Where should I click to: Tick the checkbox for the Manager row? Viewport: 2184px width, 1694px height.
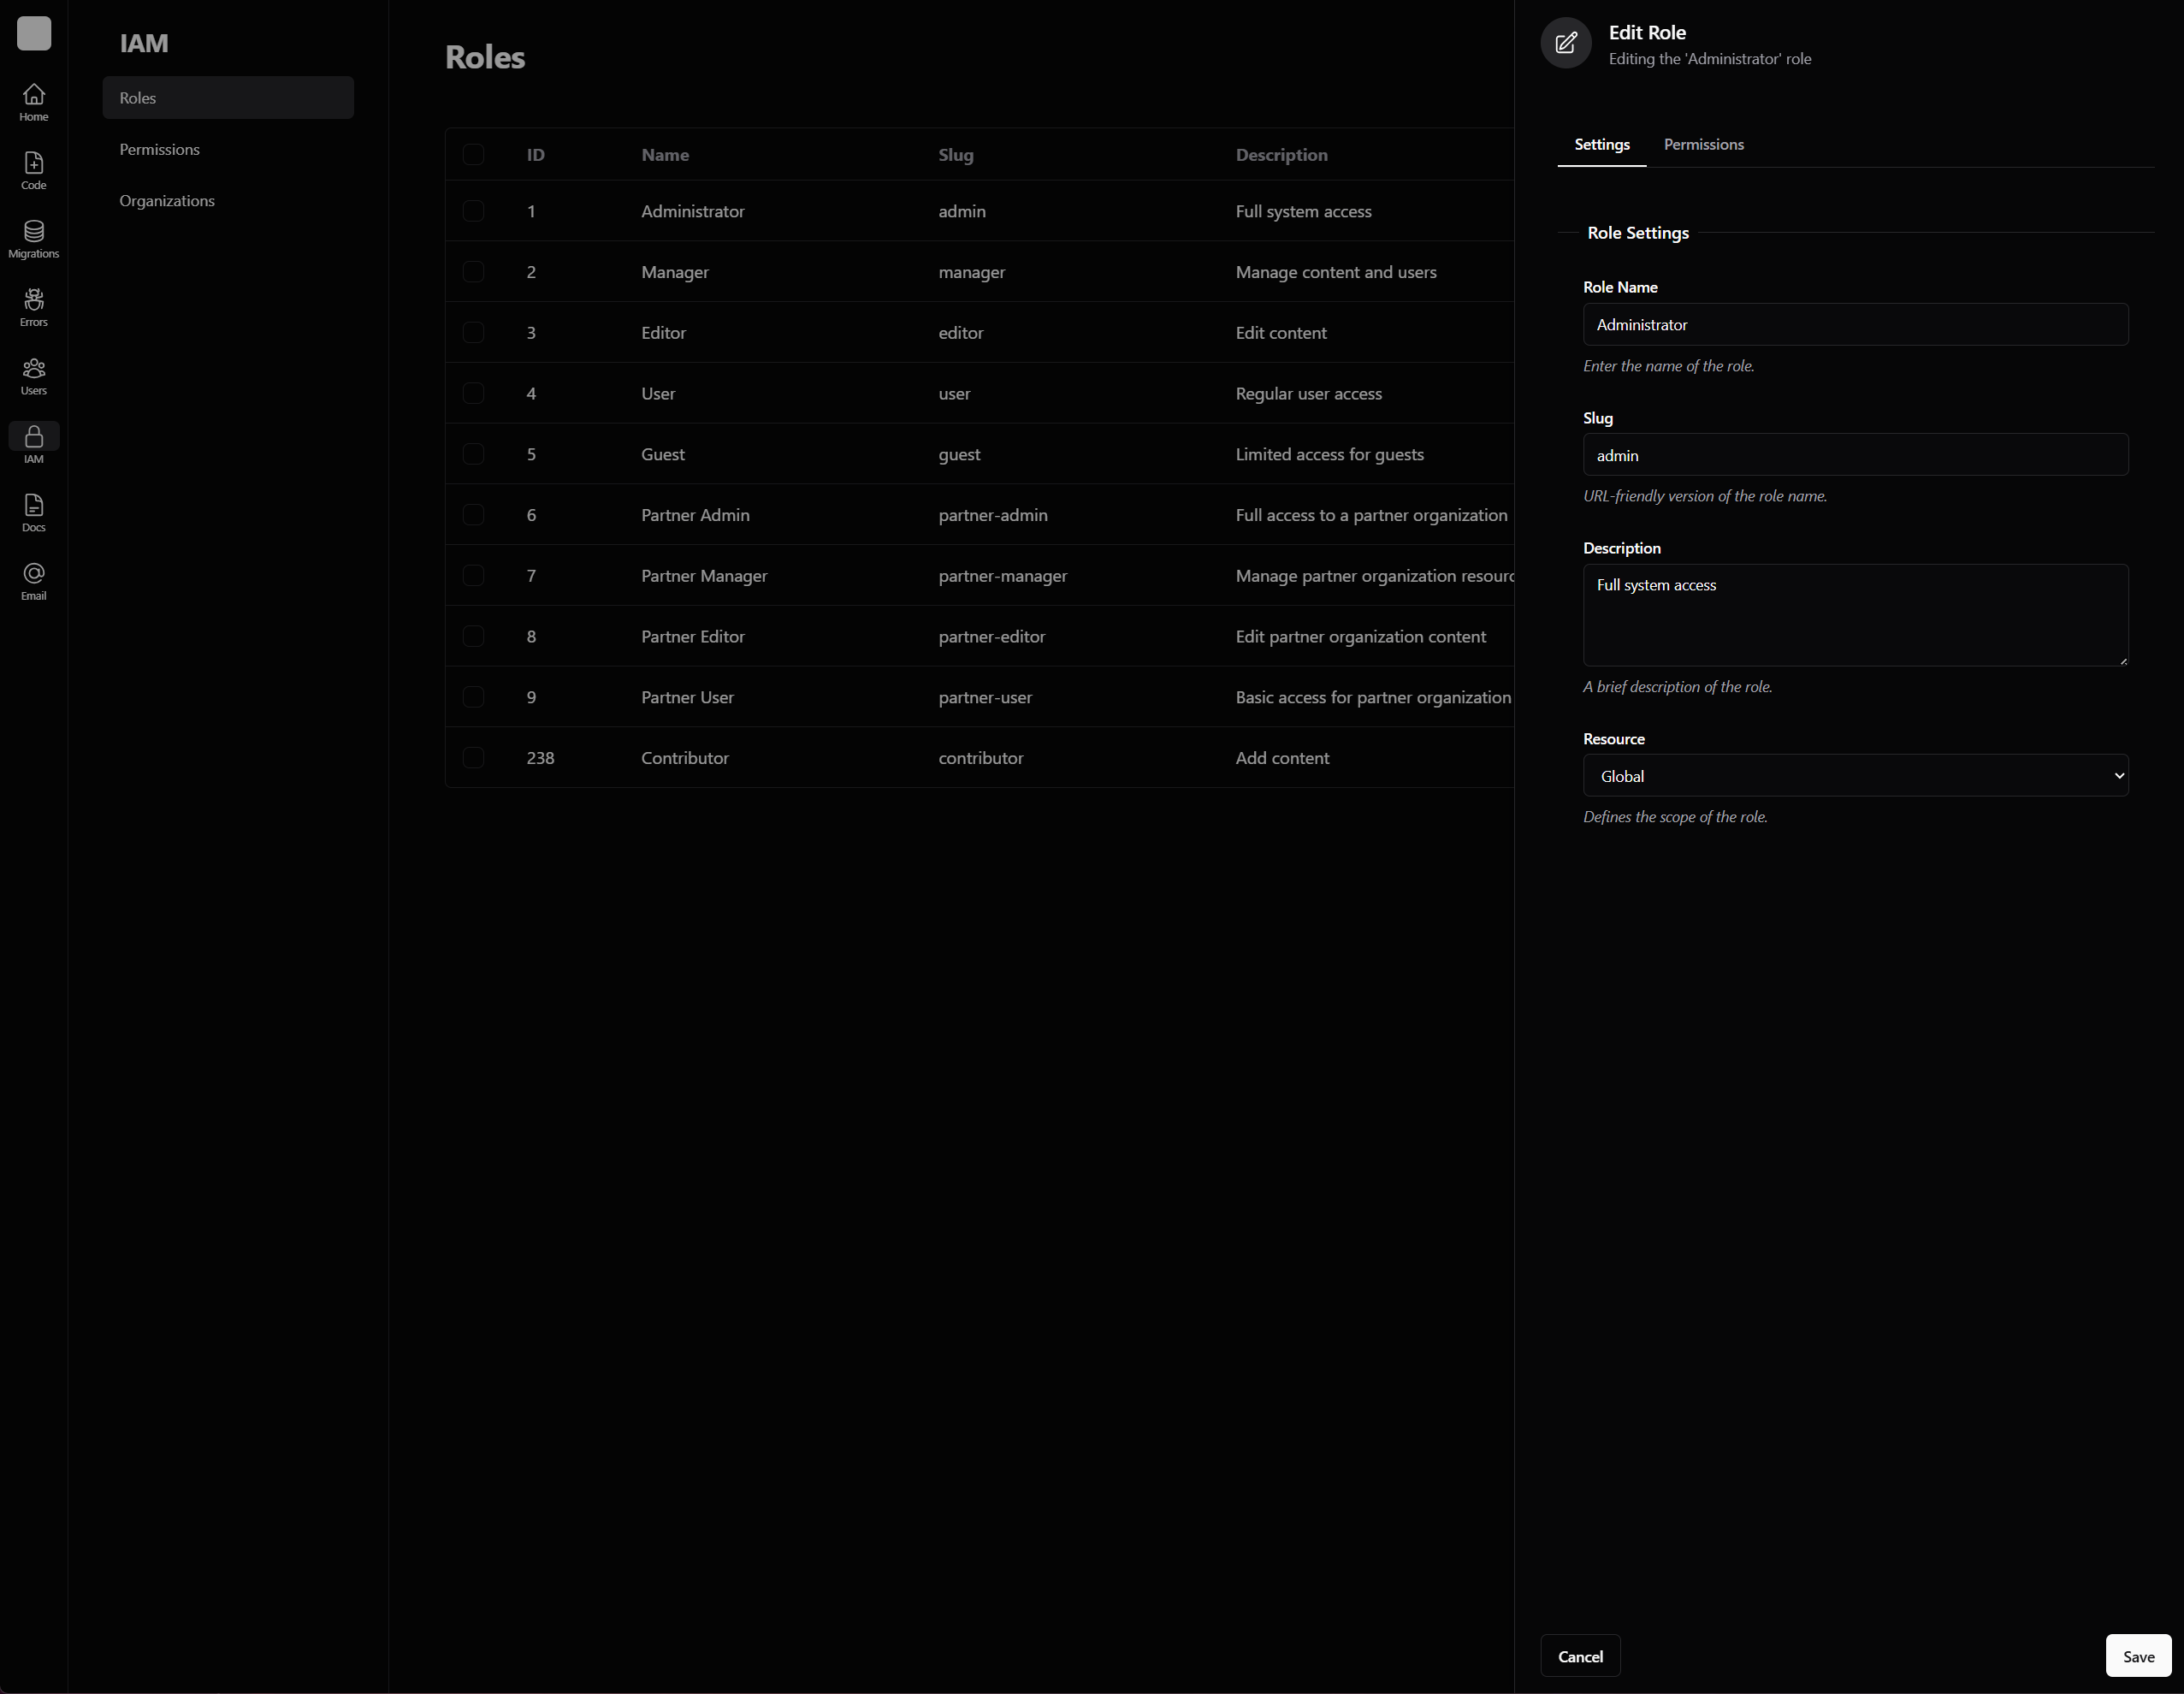[473, 272]
